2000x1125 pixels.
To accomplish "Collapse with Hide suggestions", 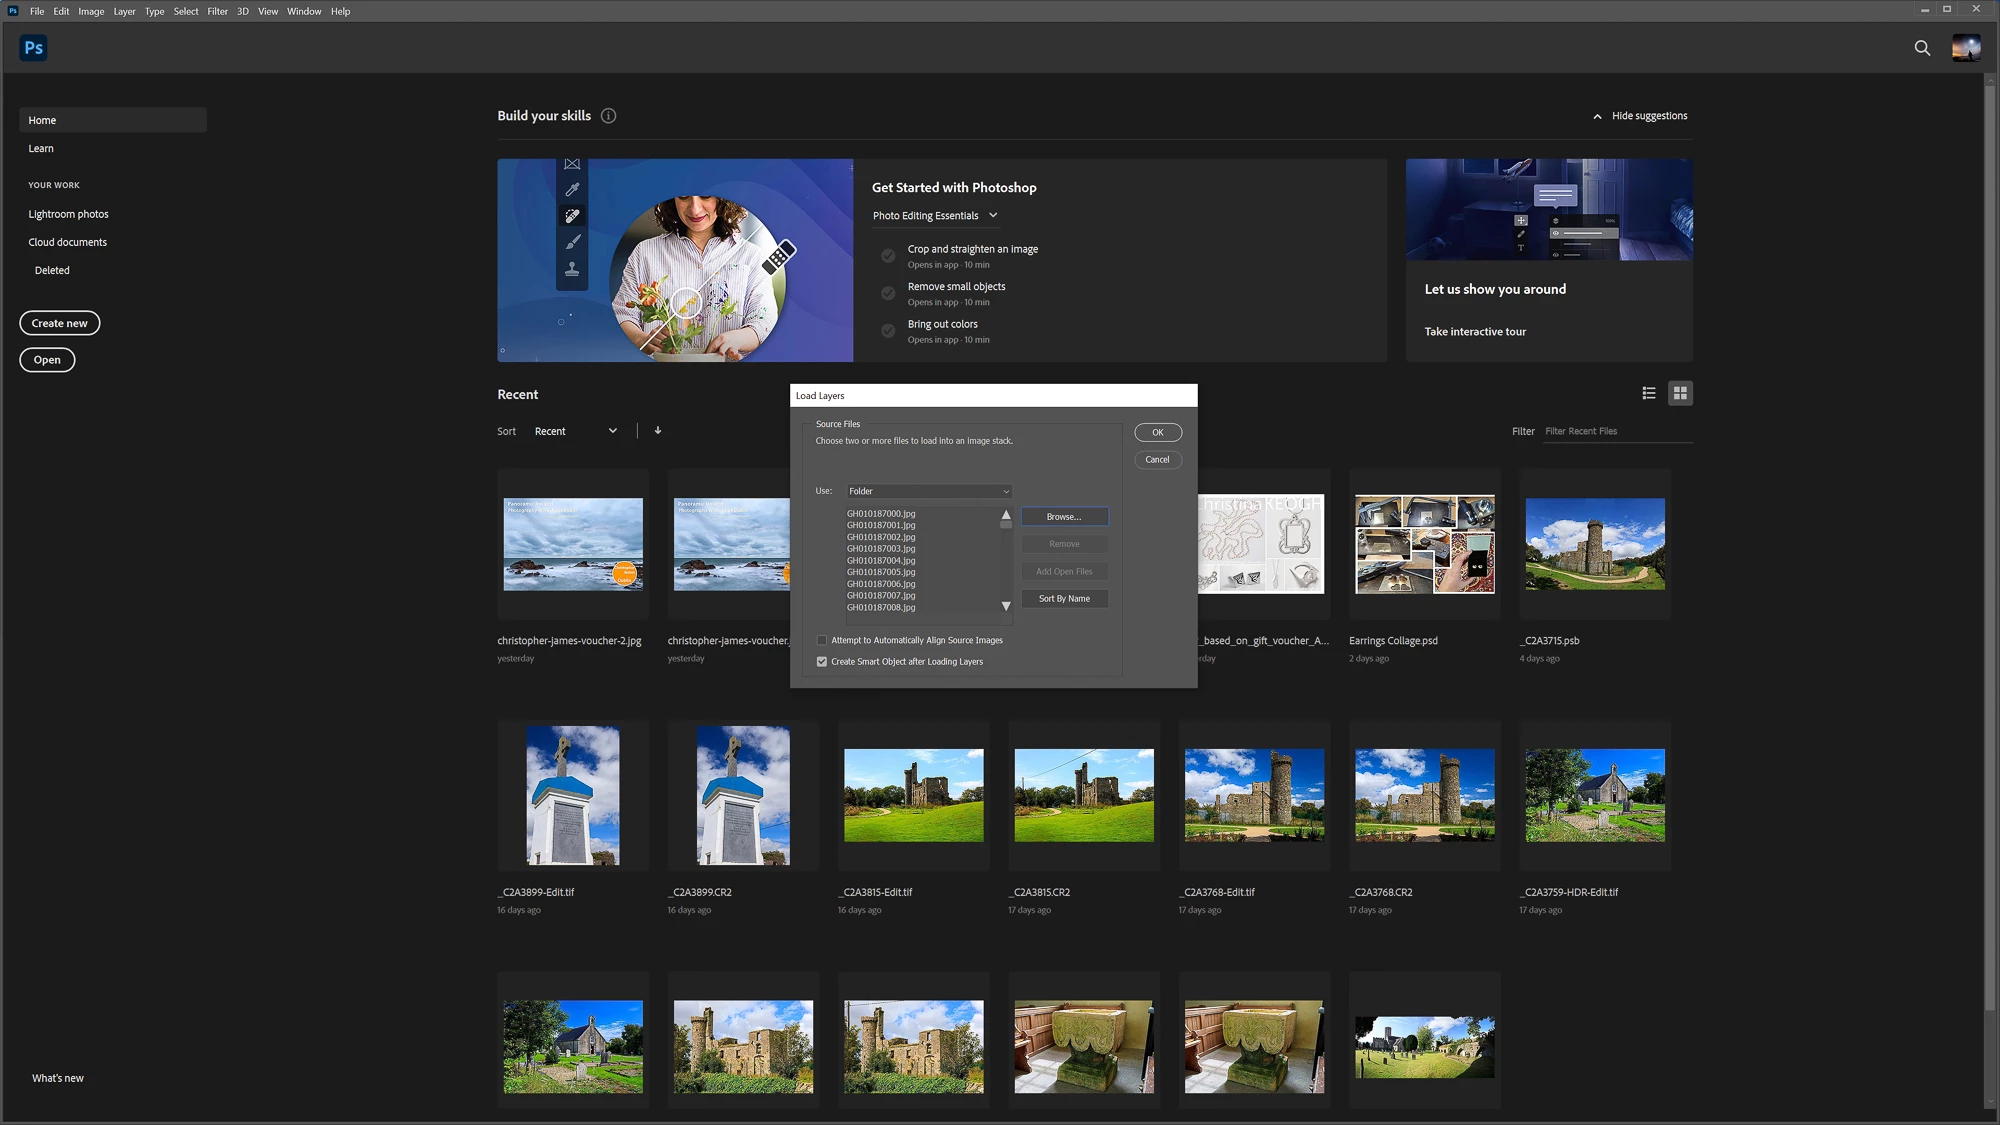I will coord(1640,116).
